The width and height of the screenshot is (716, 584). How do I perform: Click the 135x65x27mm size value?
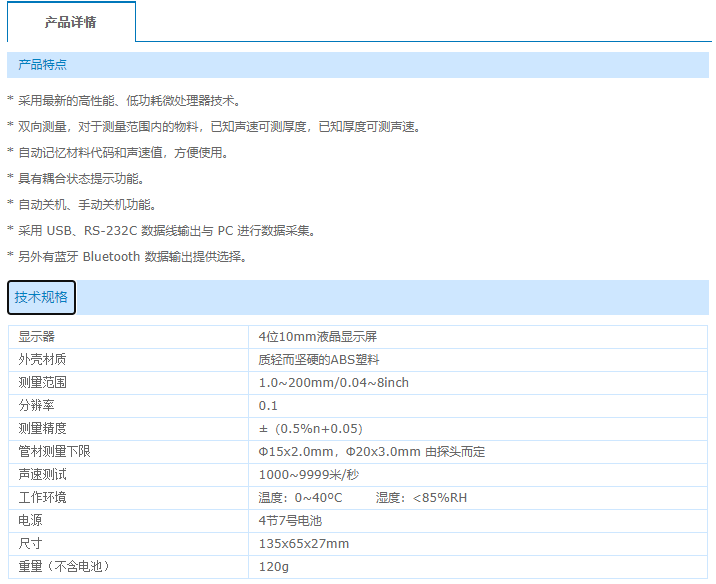[x=304, y=544]
